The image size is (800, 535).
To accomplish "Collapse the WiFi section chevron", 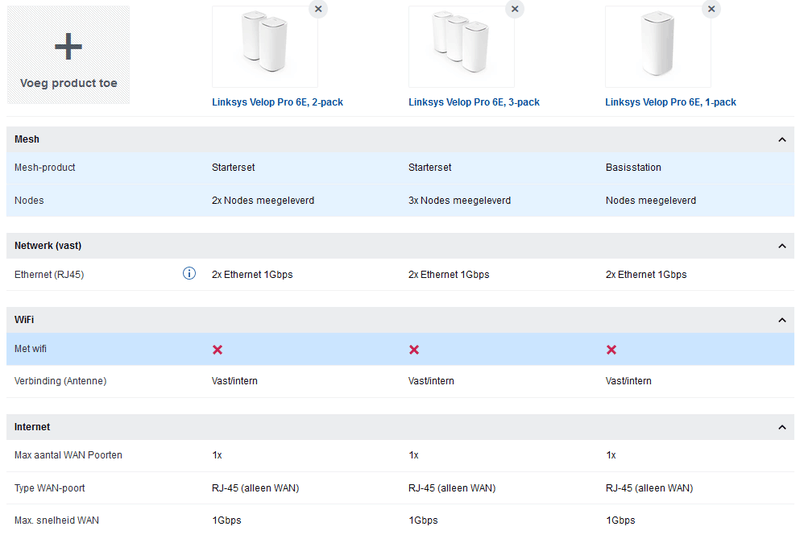I will [x=782, y=320].
